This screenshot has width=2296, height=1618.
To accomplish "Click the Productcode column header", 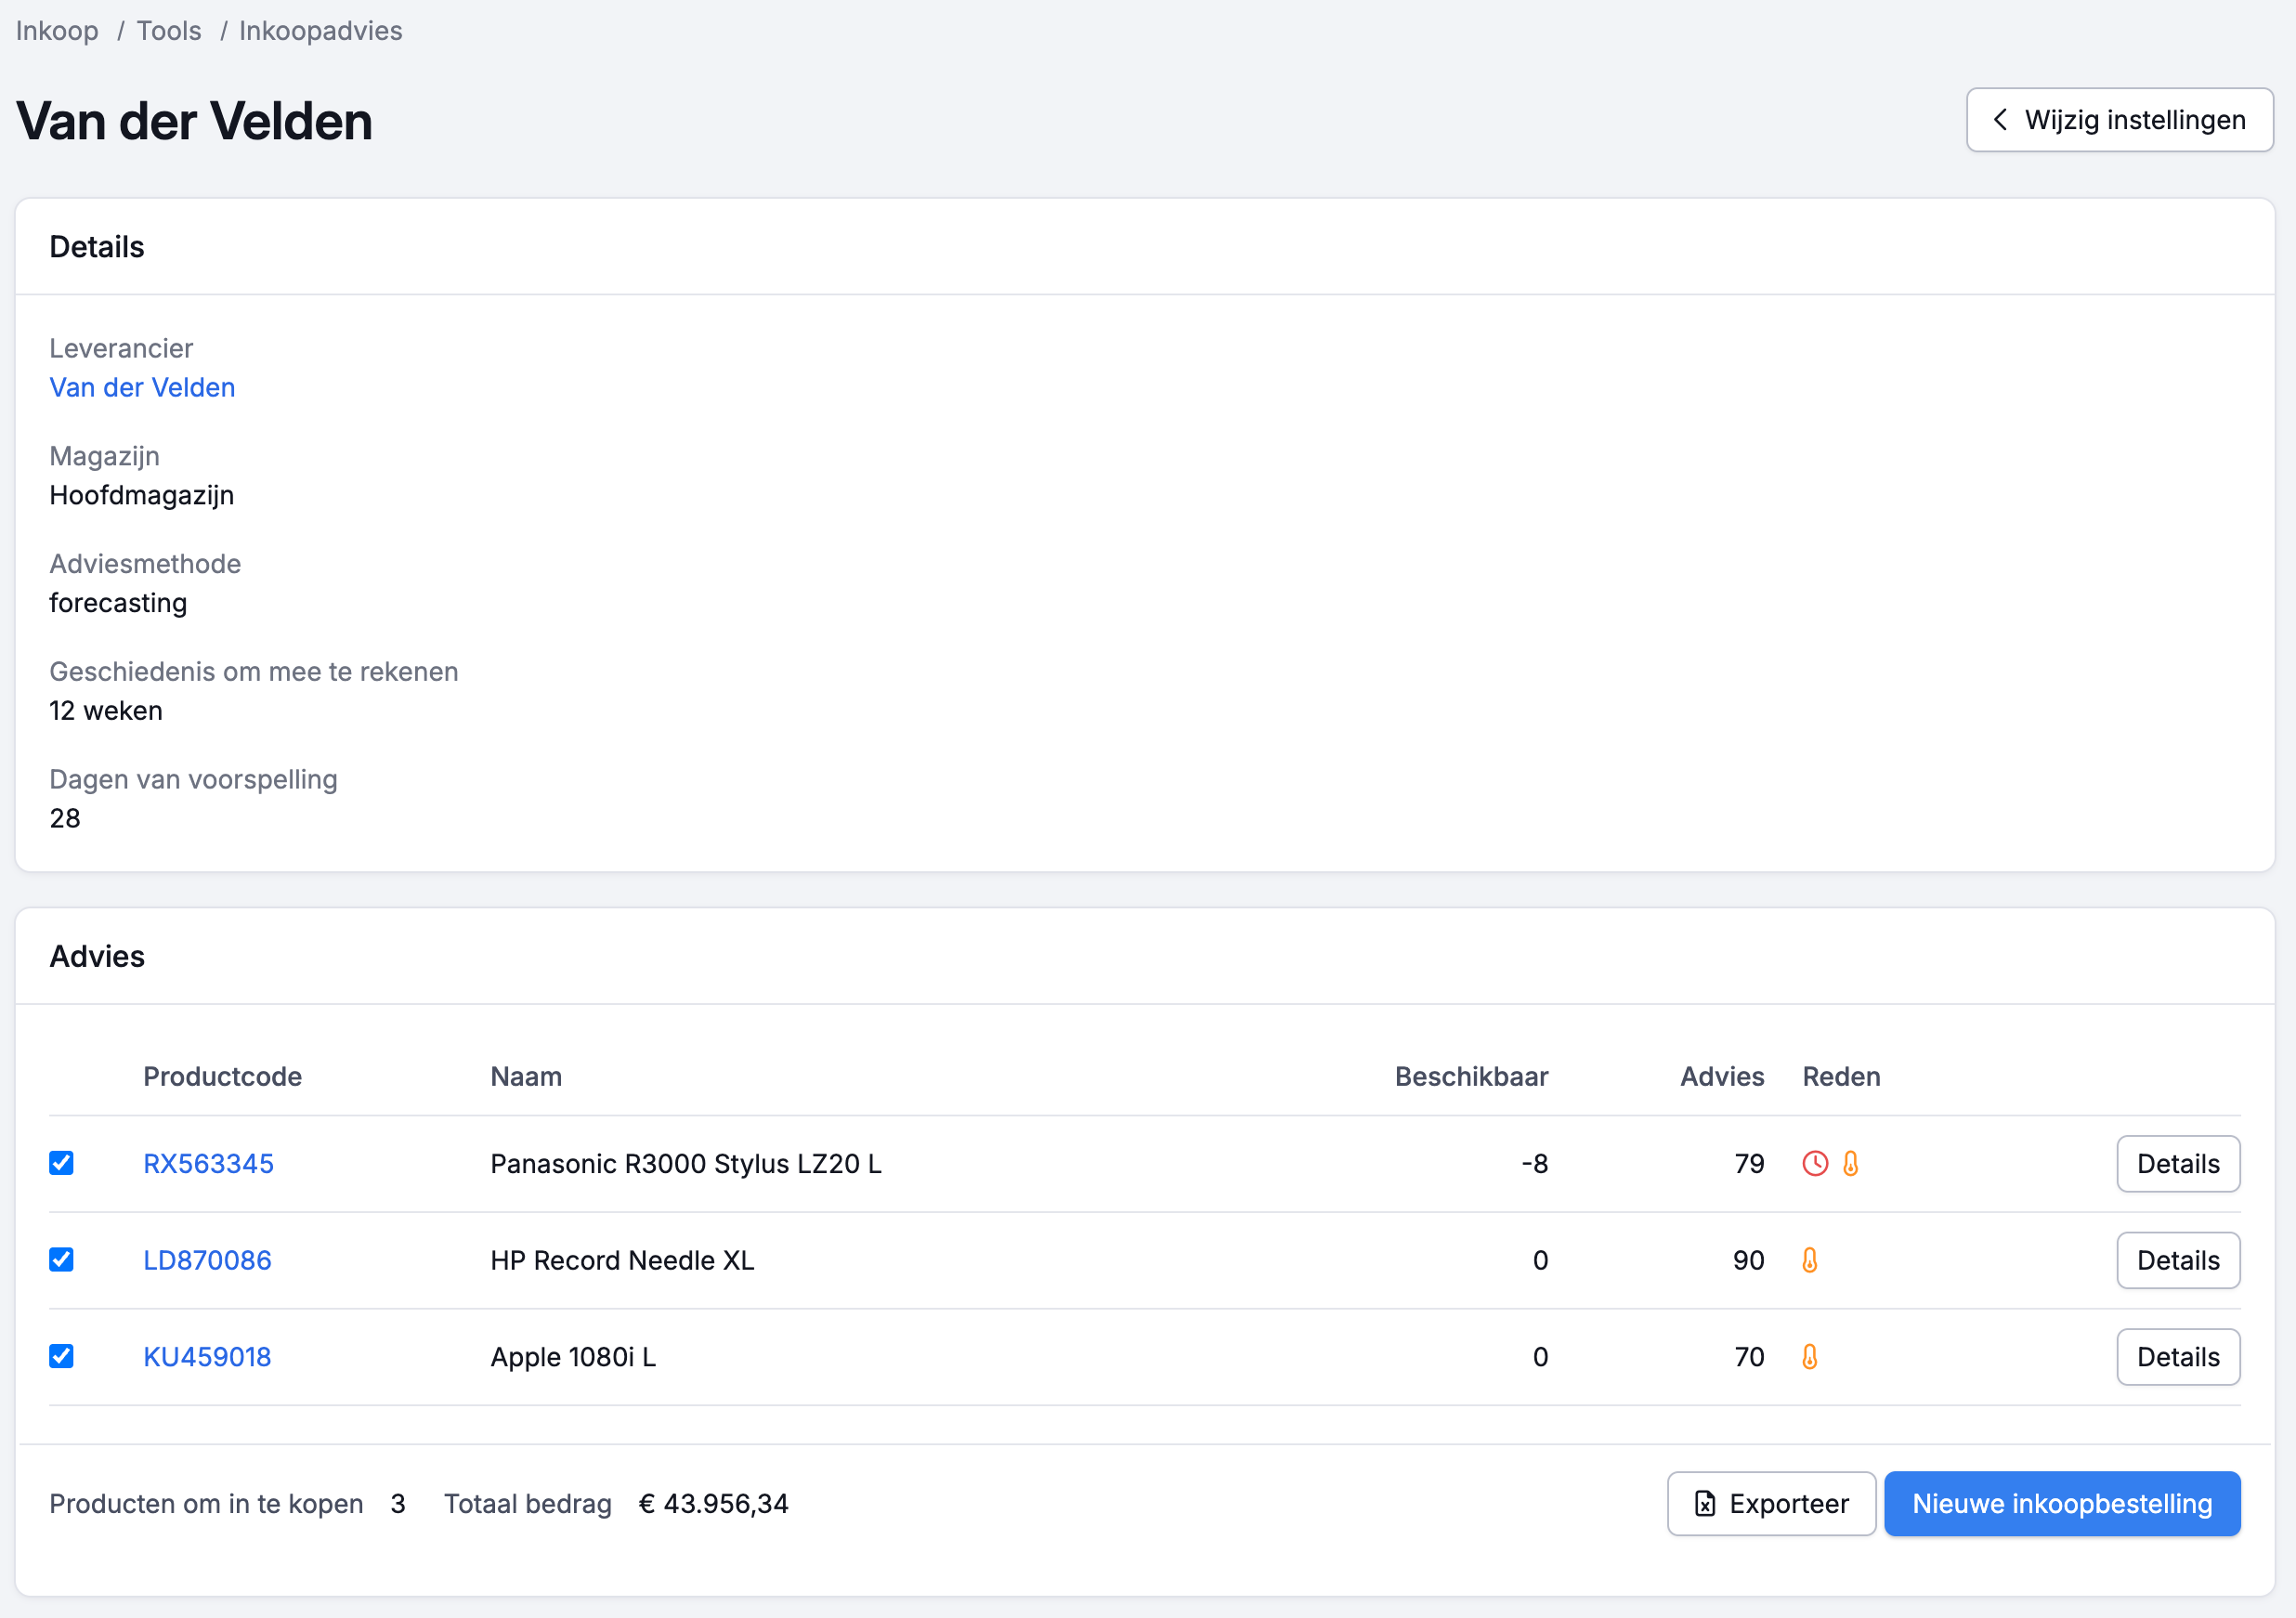I will pos(222,1077).
